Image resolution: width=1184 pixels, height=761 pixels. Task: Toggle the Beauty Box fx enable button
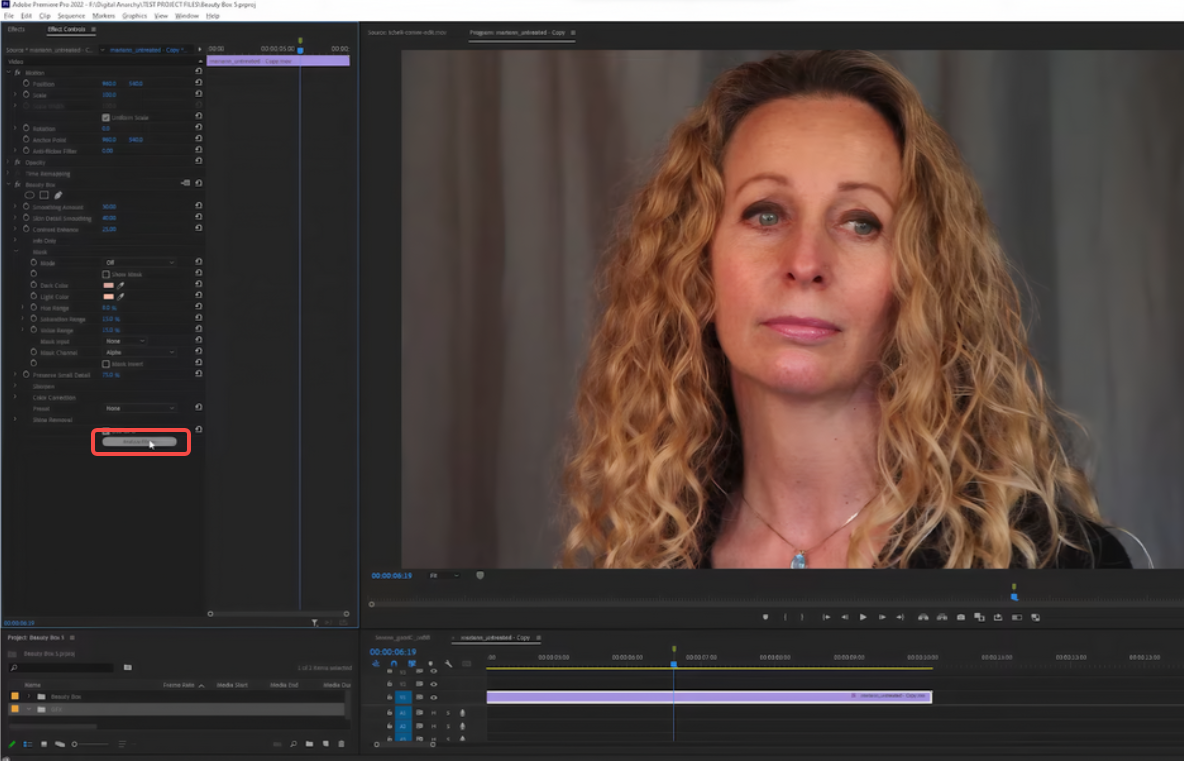(x=17, y=184)
